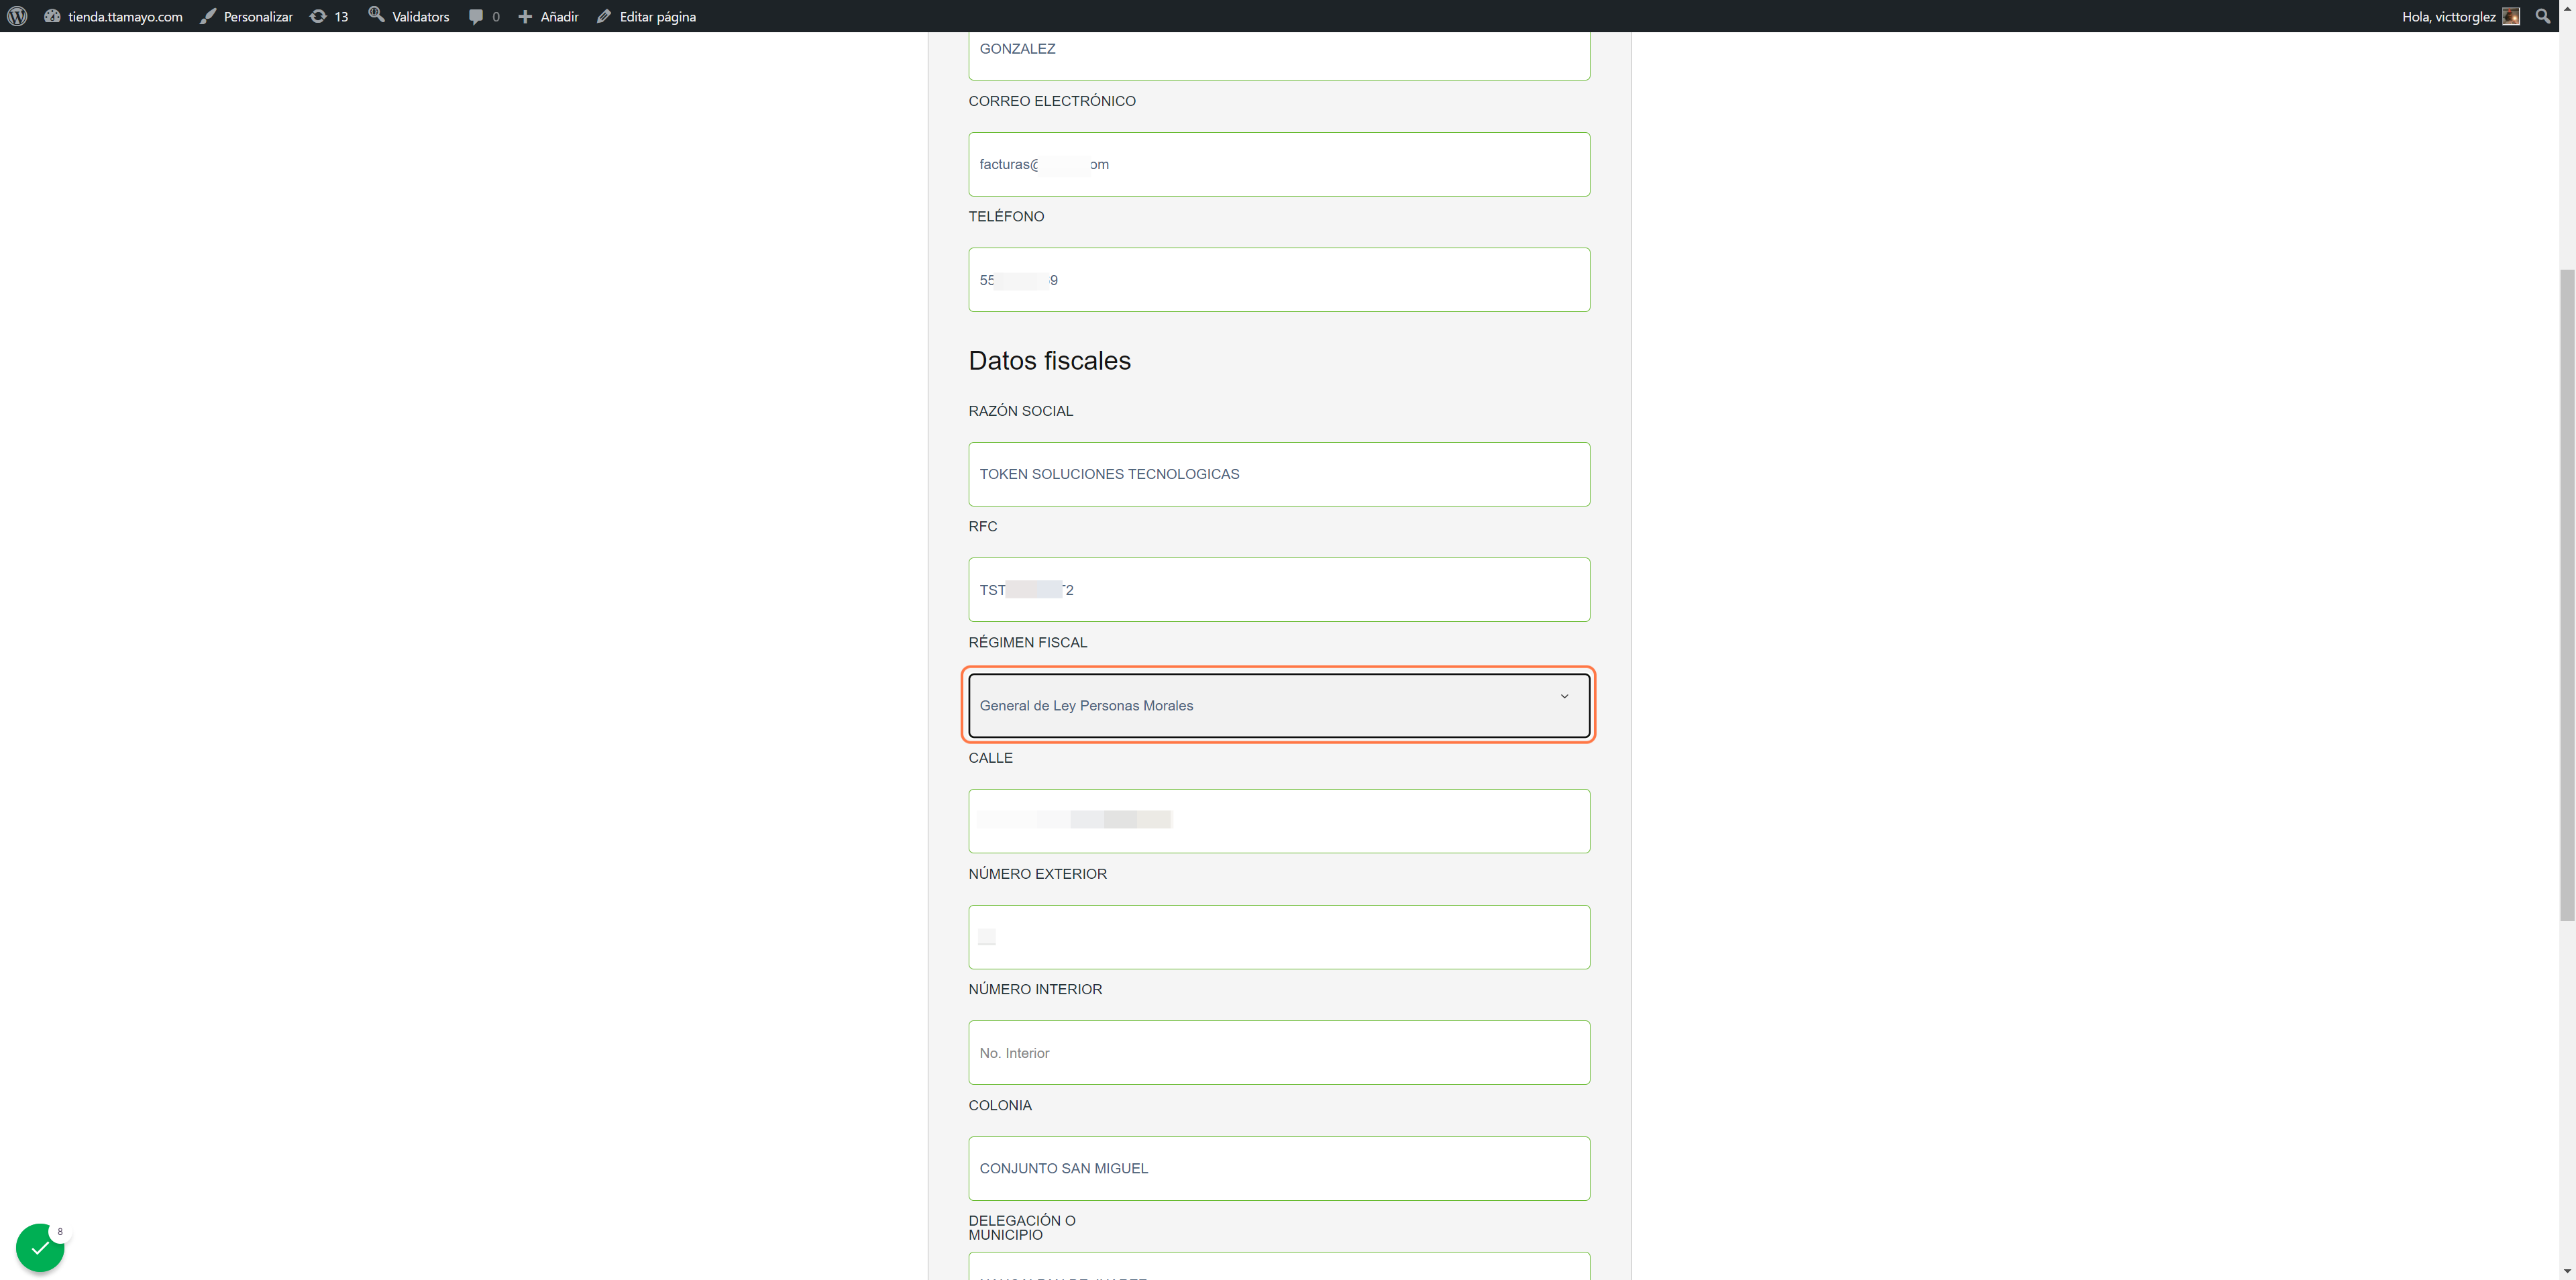Click Editar página in admin bar

click(x=646, y=16)
